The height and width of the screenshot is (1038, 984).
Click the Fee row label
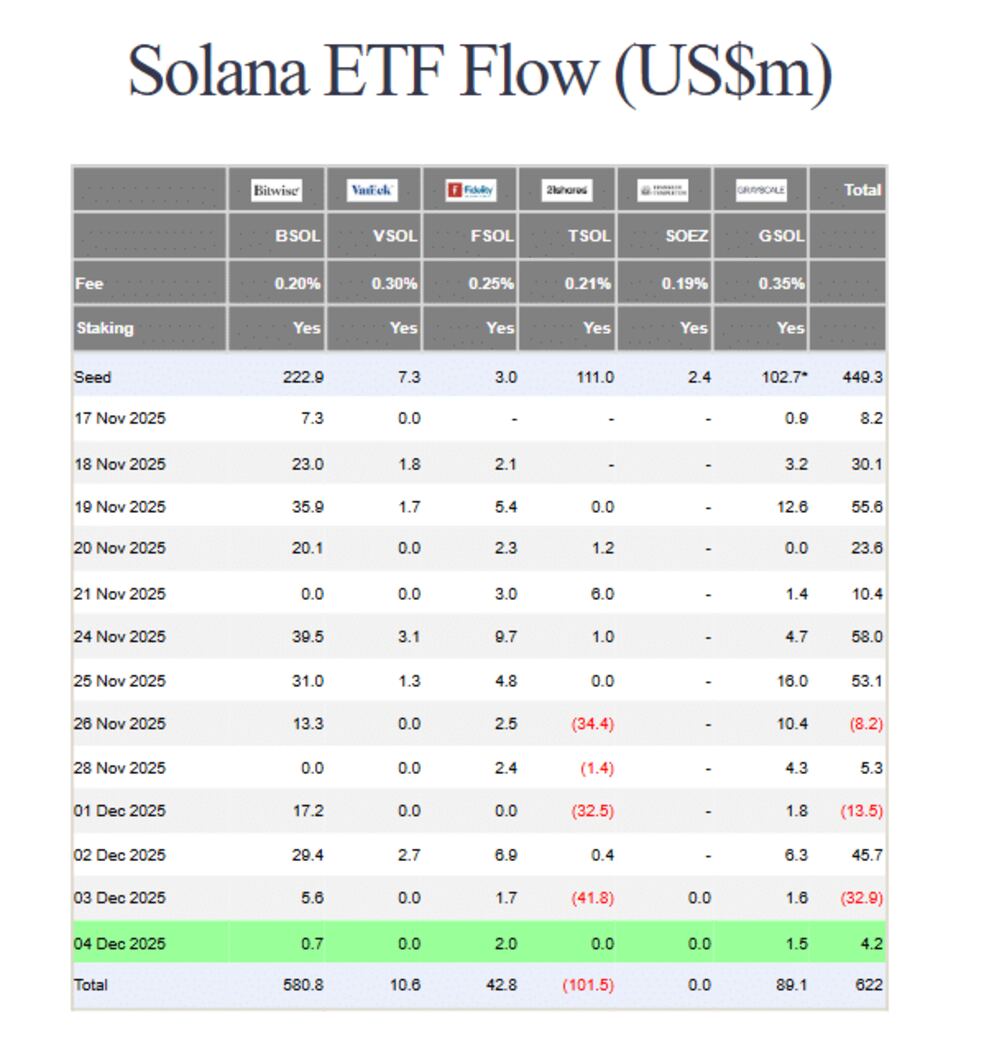(89, 284)
